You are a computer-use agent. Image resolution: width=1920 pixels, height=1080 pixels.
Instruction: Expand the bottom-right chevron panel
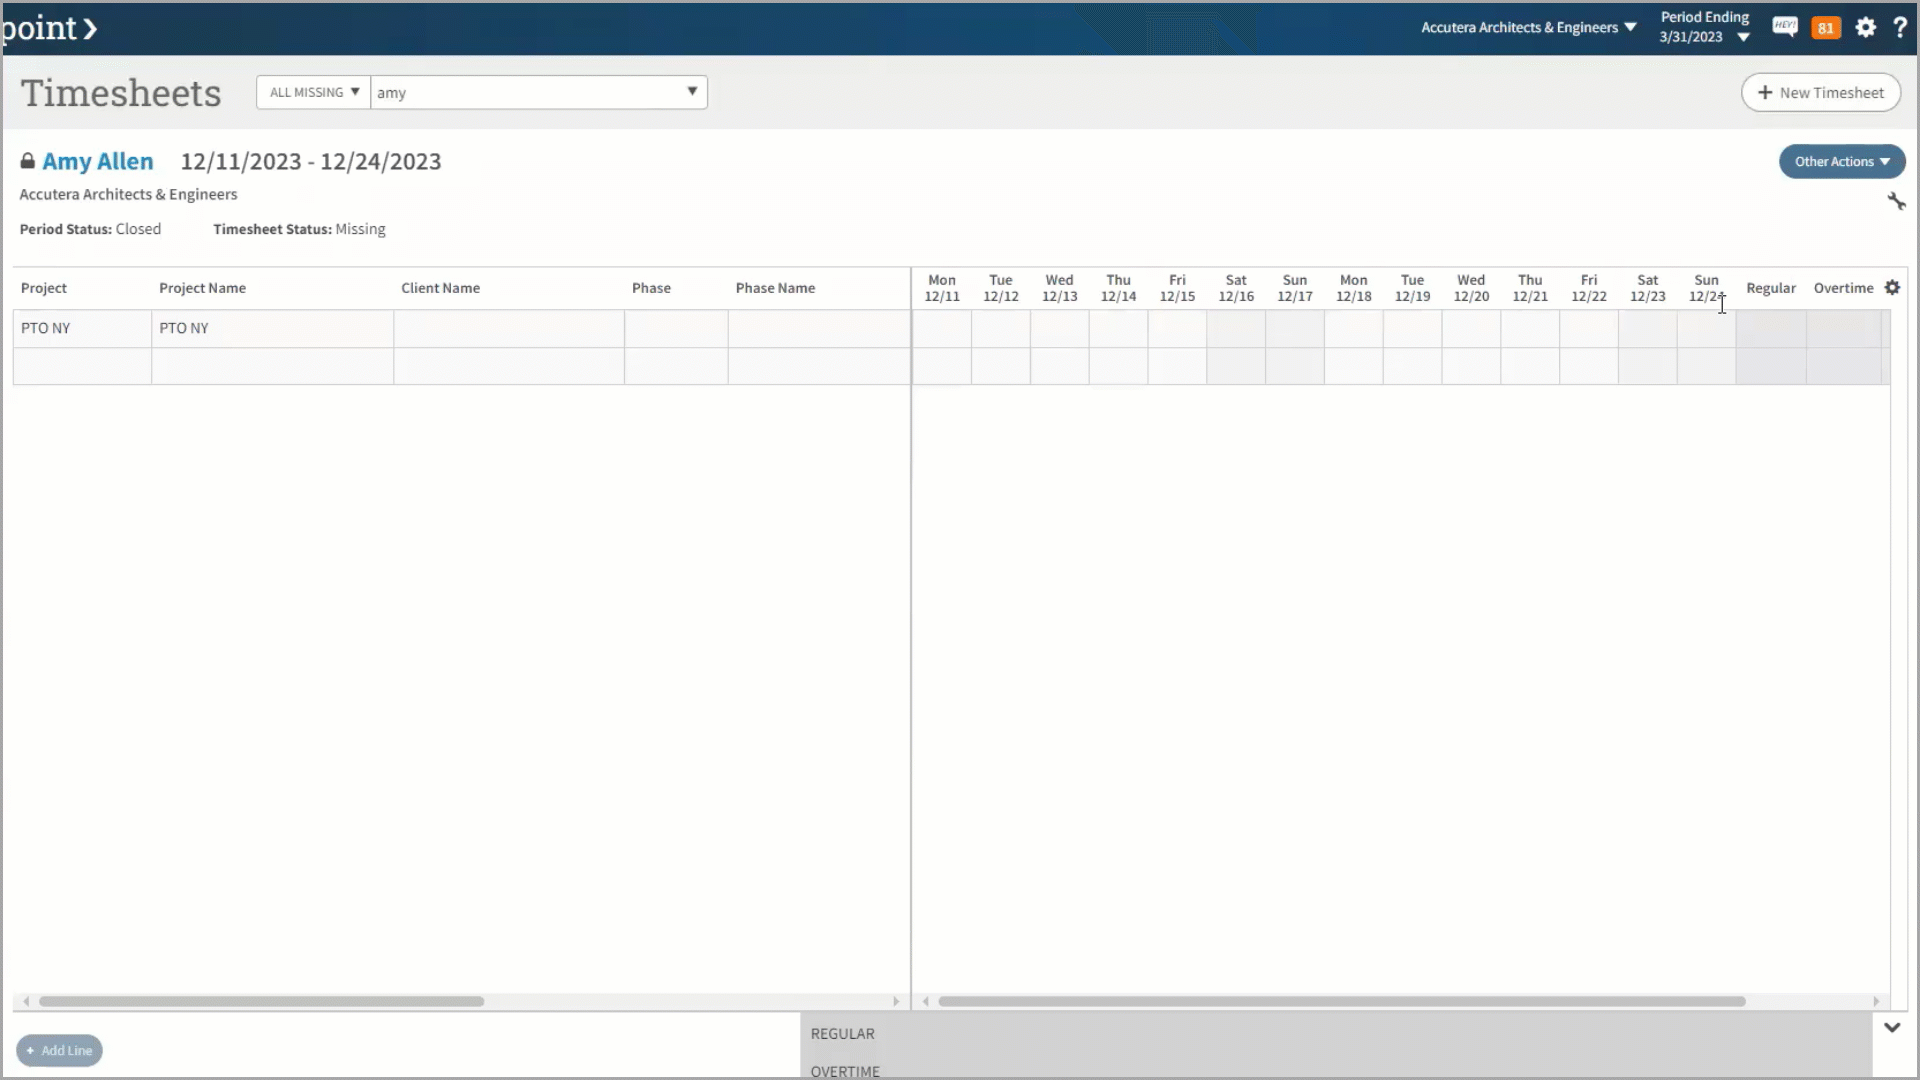(1891, 1026)
